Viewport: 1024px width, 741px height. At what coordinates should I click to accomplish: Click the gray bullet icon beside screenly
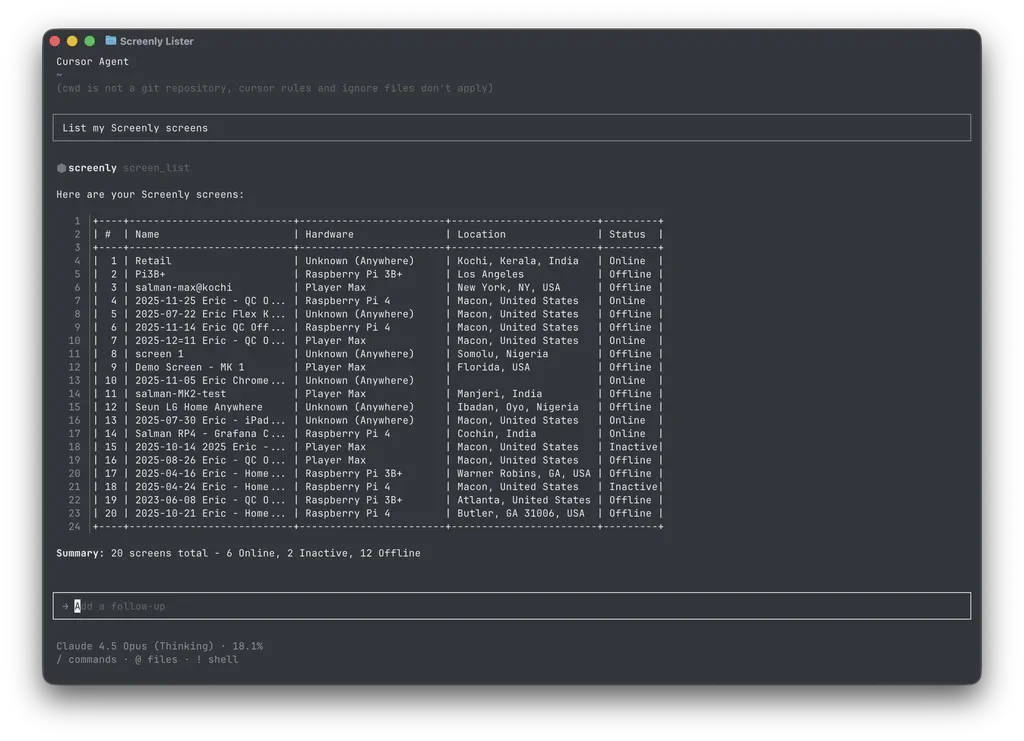[61, 168]
